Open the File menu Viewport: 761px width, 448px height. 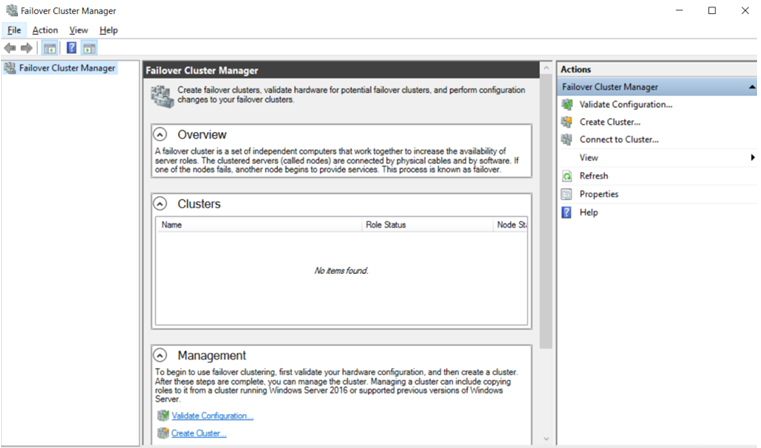tap(14, 30)
